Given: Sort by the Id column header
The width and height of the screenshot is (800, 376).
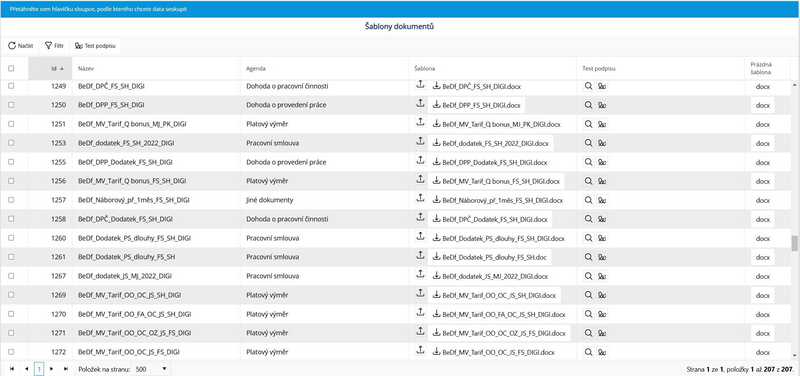Looking at the screenshot, I should (x=50, y=68).
